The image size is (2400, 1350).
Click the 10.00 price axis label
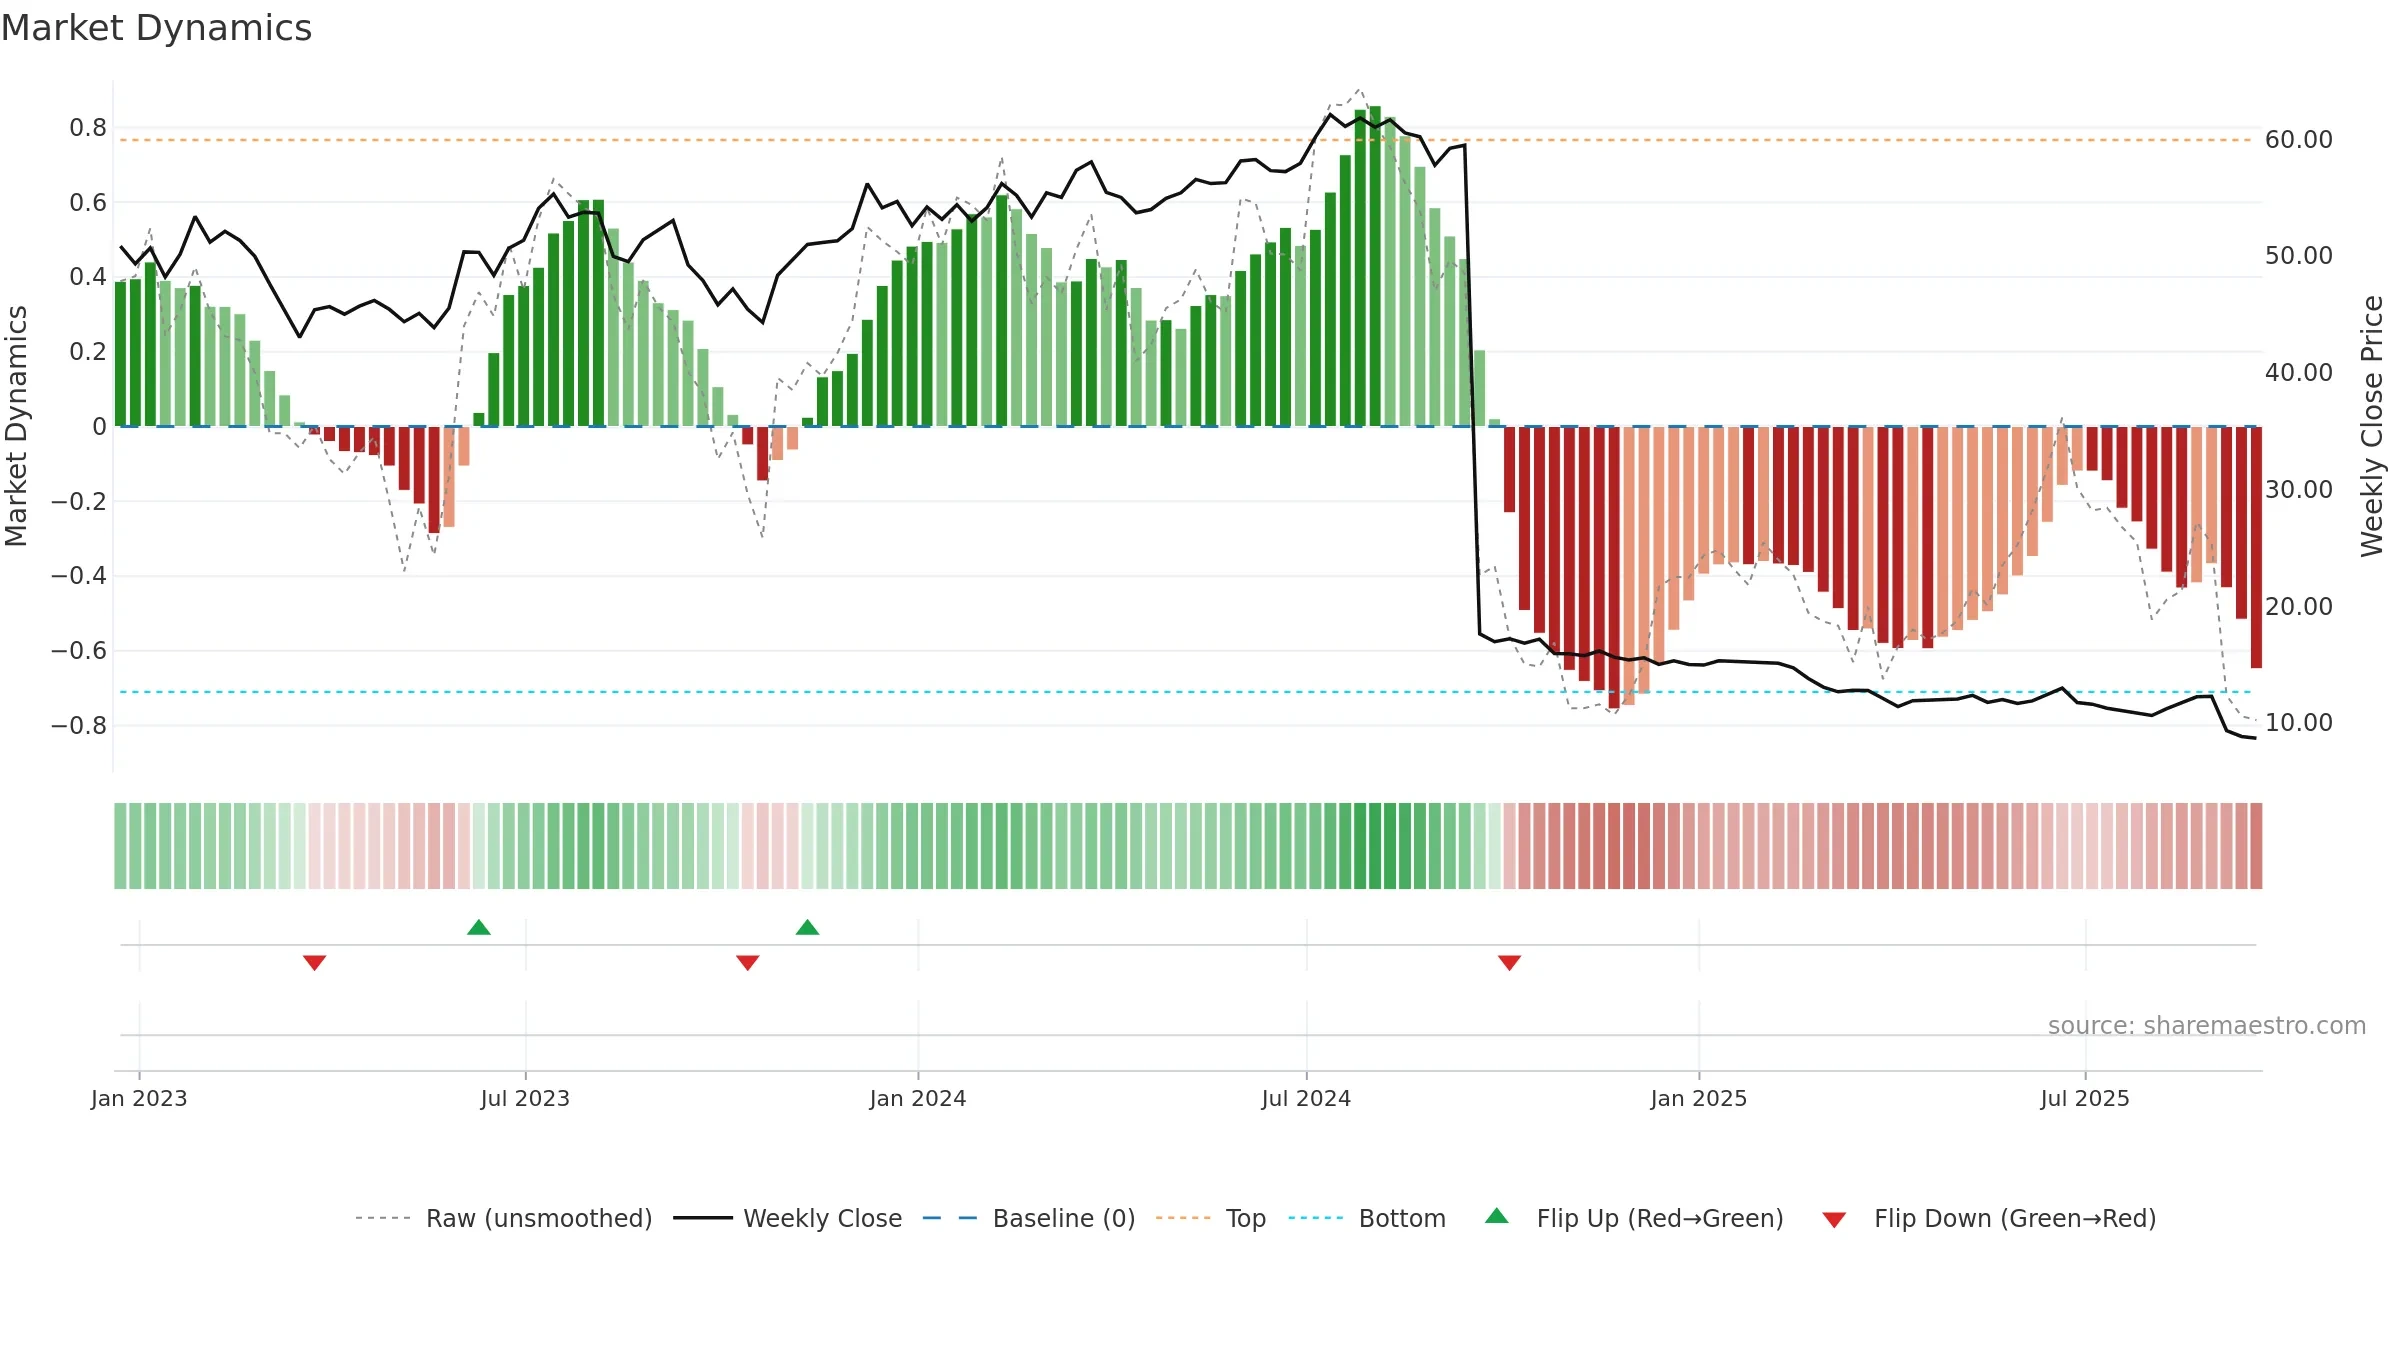pos(2299,722)
